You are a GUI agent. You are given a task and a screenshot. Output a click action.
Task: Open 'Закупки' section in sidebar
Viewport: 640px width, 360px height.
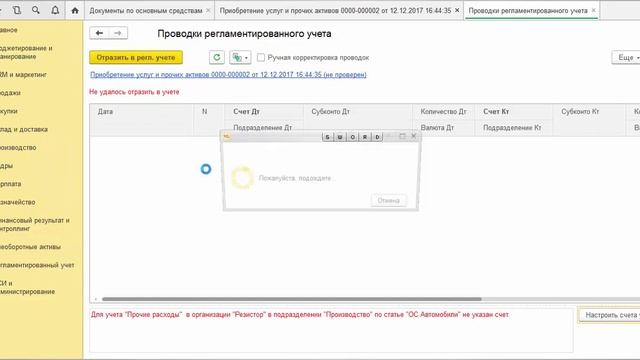pyautogui.click(x=9, y=111)
